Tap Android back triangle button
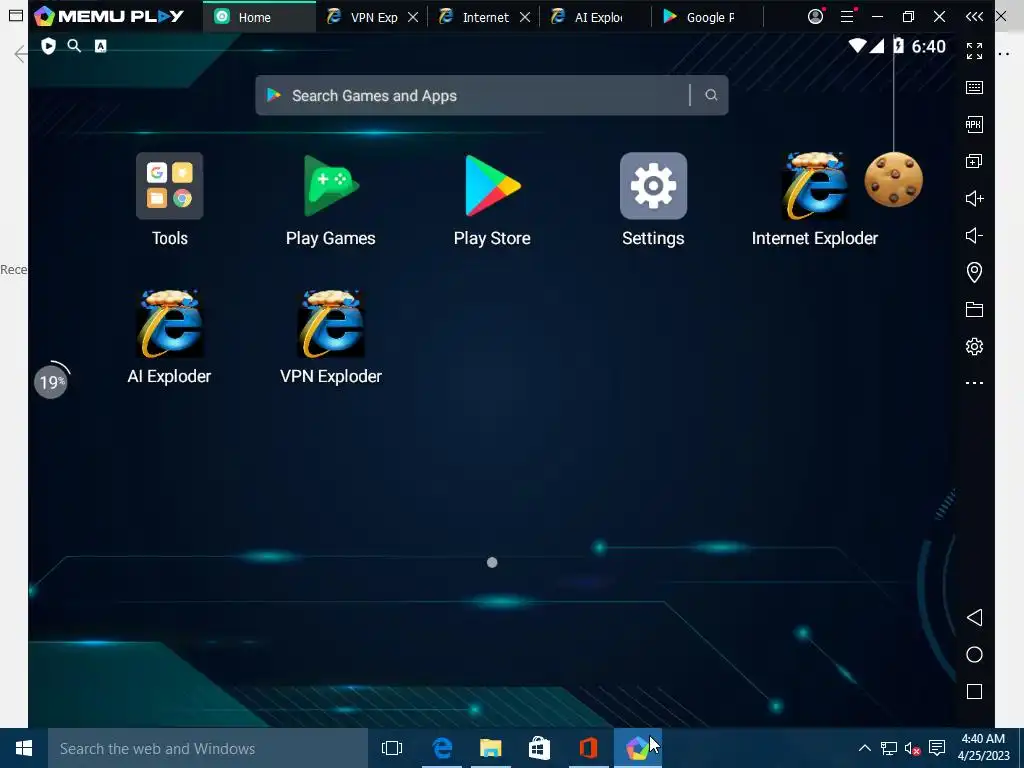 974,617
